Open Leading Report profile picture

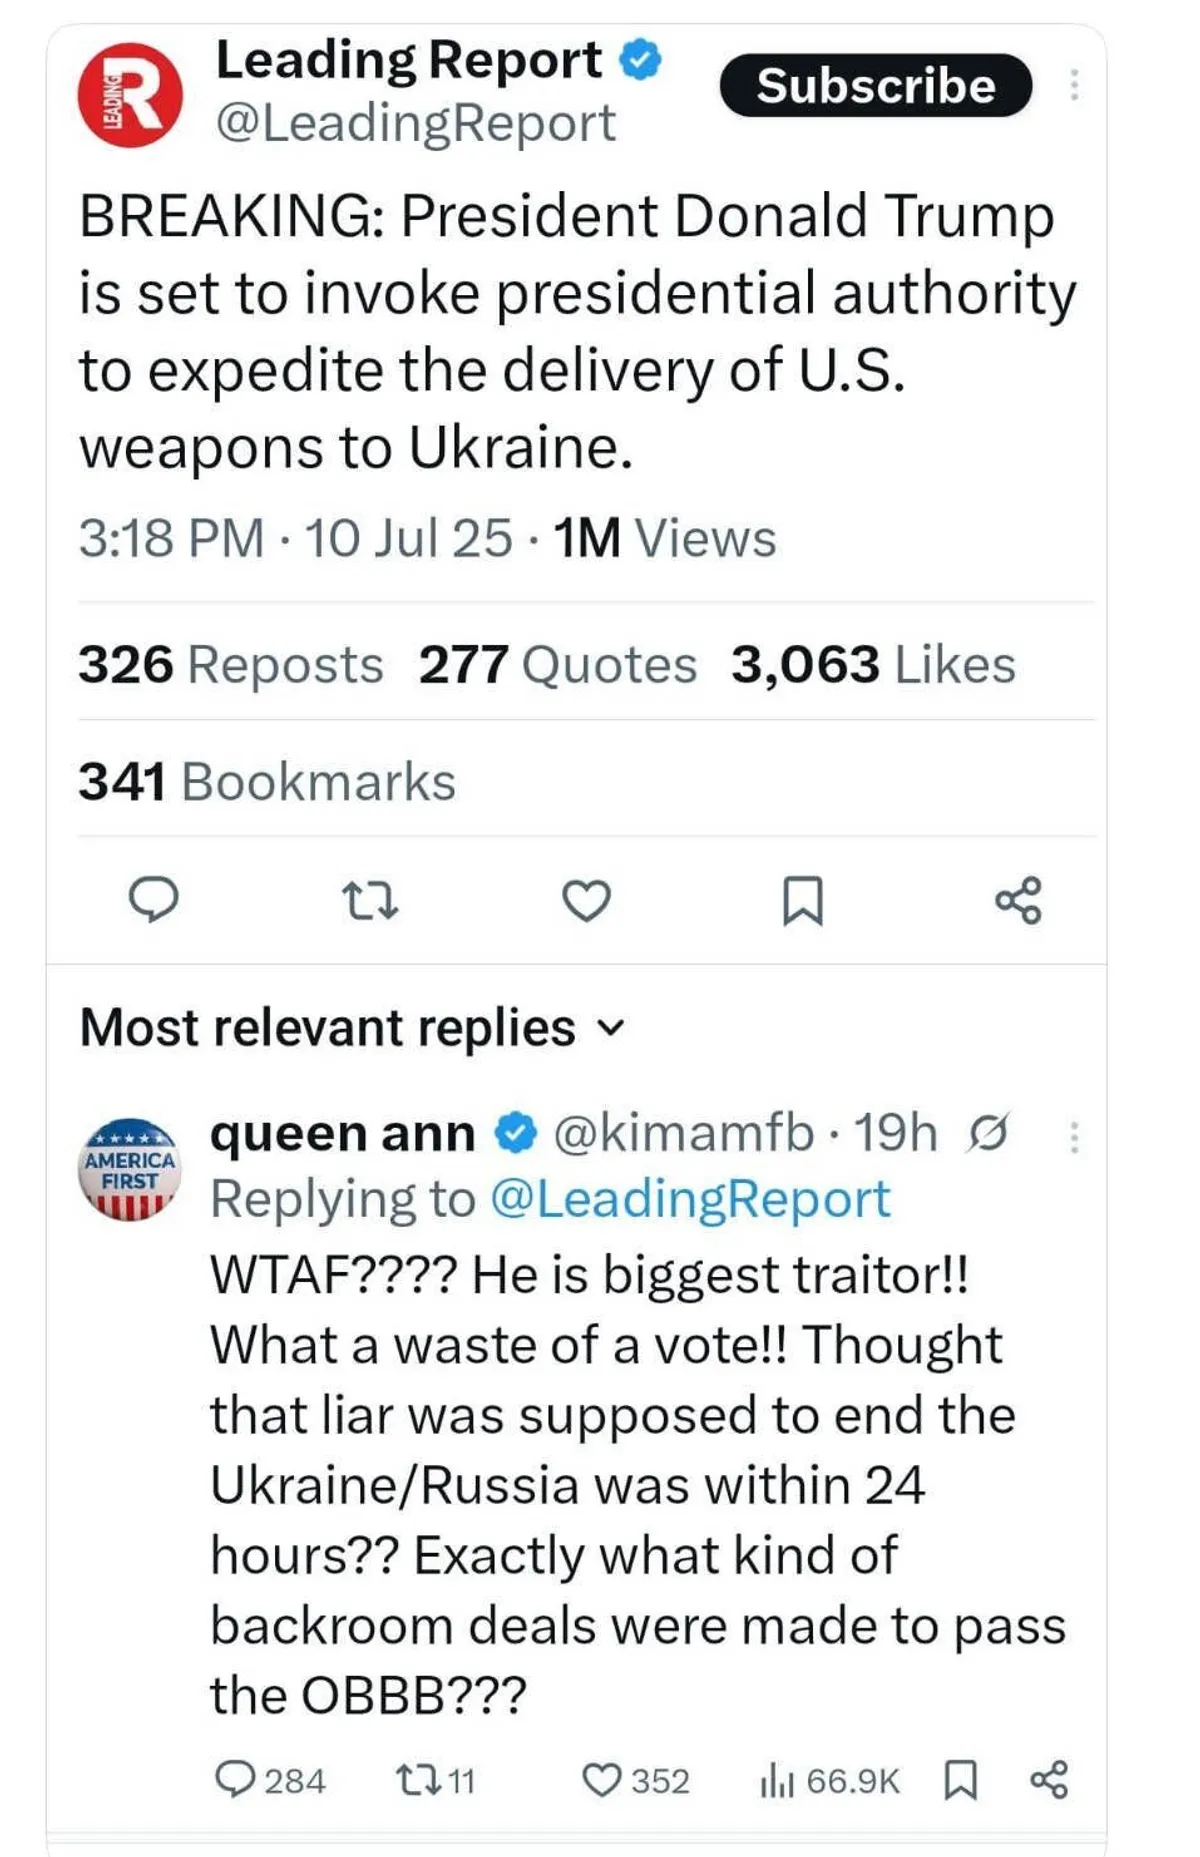coord(130,95)
